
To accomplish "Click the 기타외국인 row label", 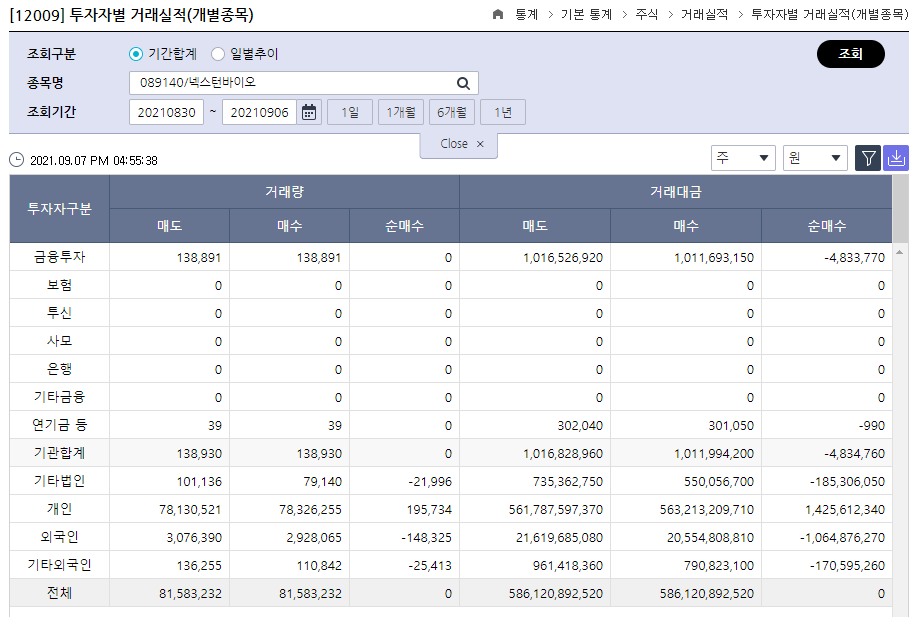I will 60,566.
